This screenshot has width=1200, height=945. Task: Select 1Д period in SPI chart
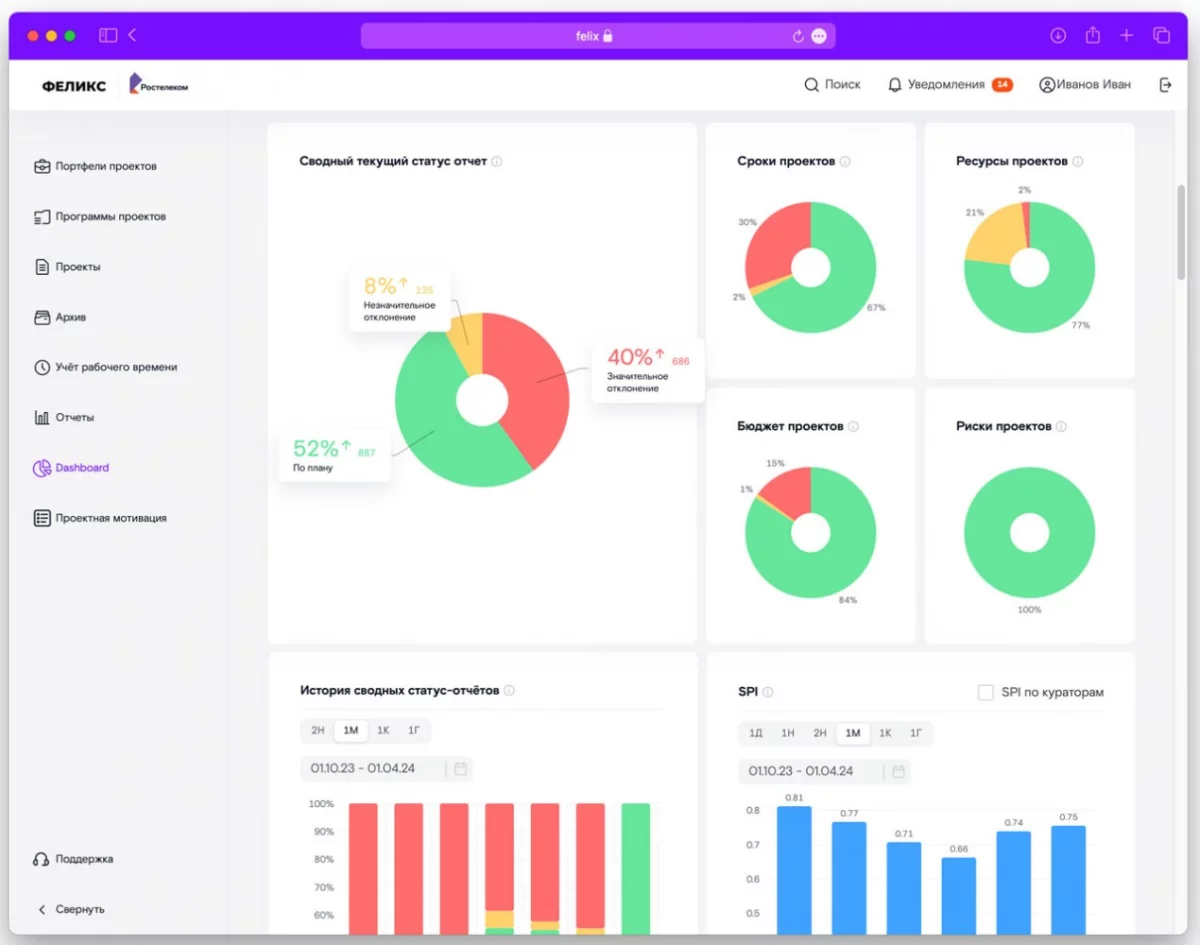pyautogui.click(x=756, y=733)
